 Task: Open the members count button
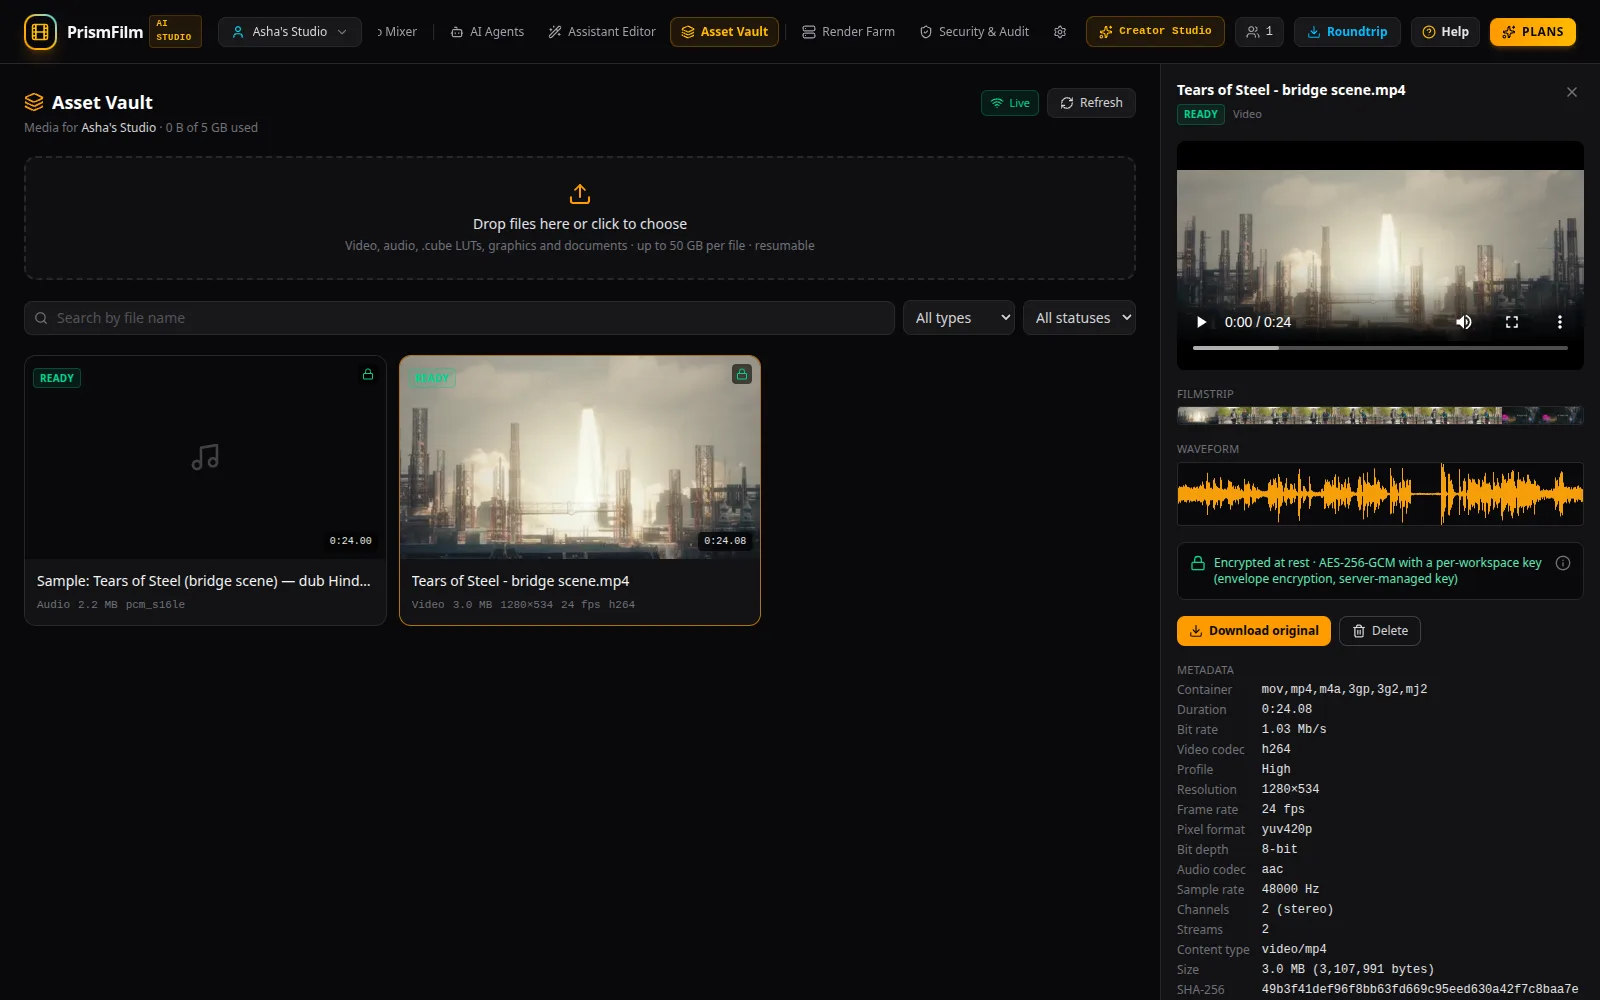1260,32
